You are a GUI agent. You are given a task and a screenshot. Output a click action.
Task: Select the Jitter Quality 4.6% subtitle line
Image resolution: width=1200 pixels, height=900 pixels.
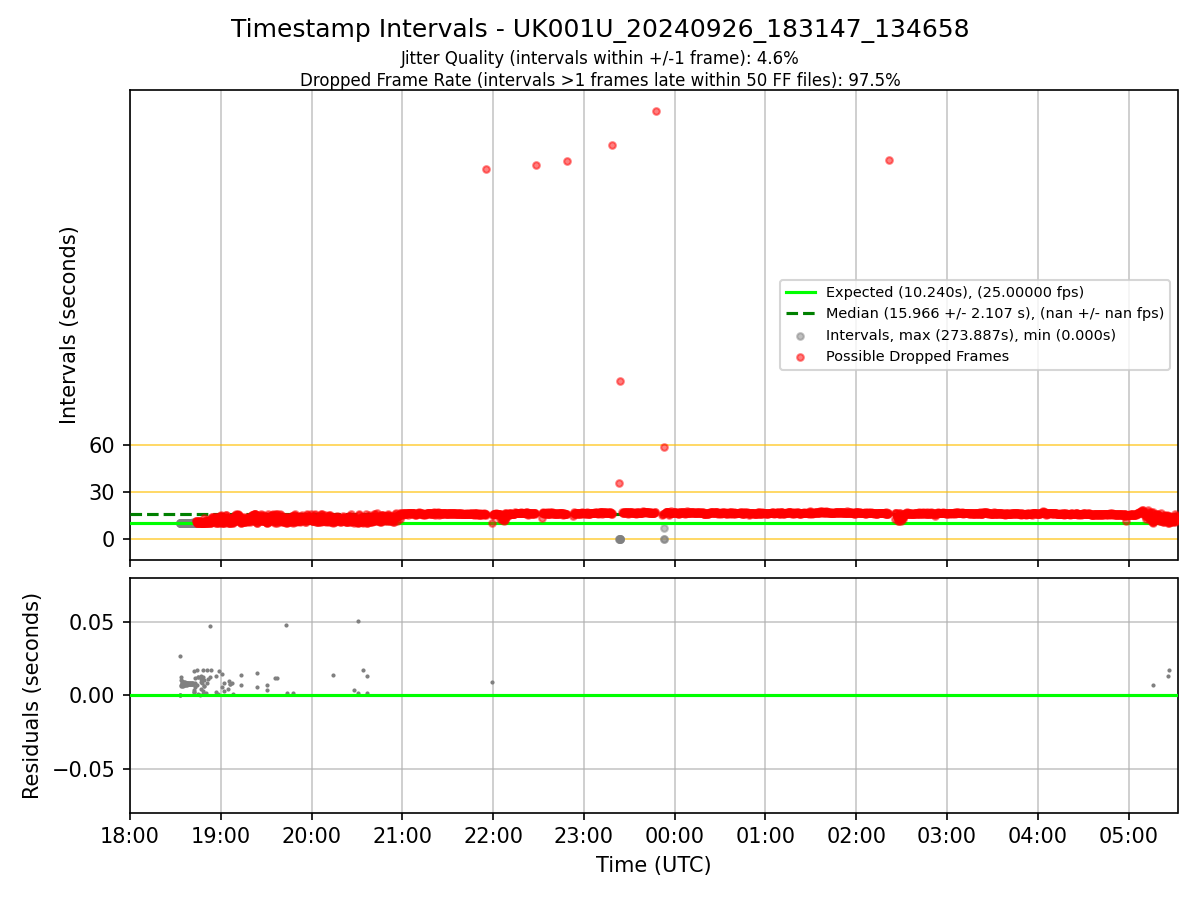coord(600,58)
